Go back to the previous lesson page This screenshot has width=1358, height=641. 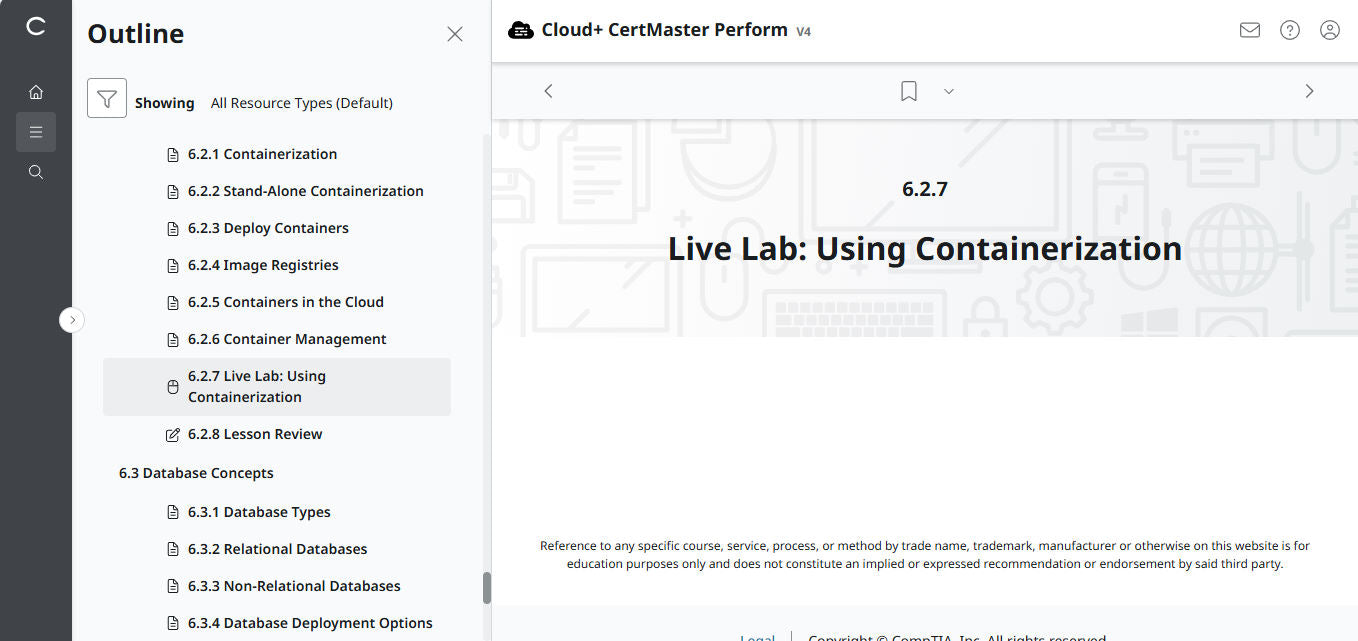pos(548,90)
